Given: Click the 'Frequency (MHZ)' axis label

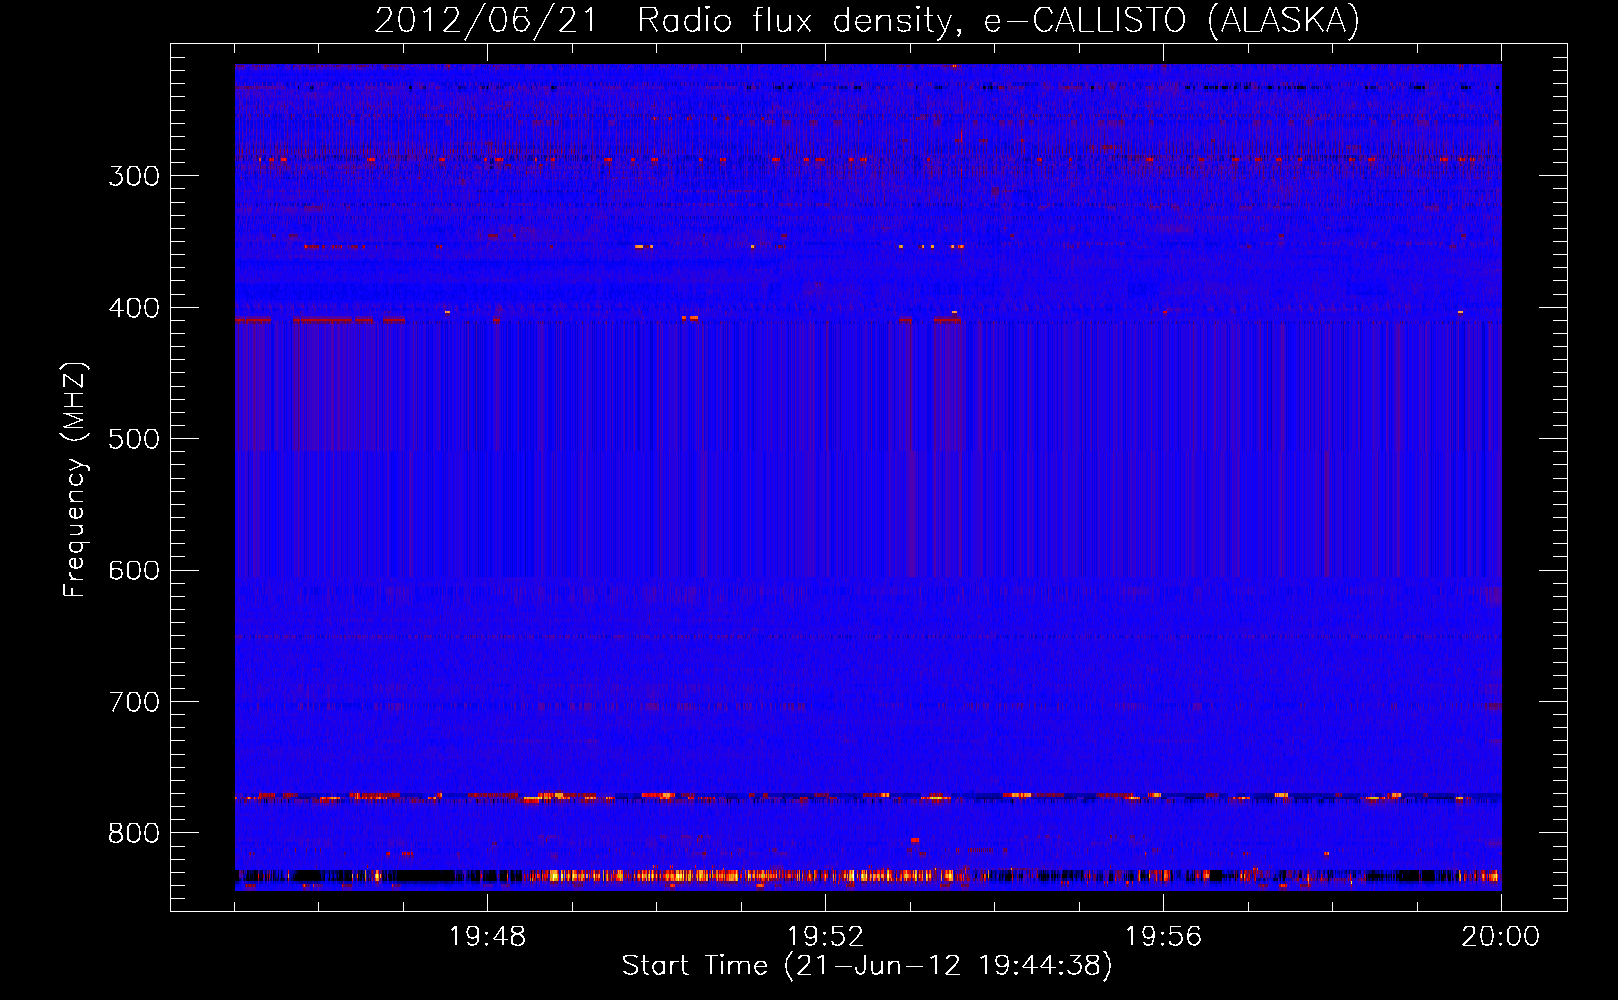Looking at the screenshot, I should pyautogui.click(x=75, y=479).
